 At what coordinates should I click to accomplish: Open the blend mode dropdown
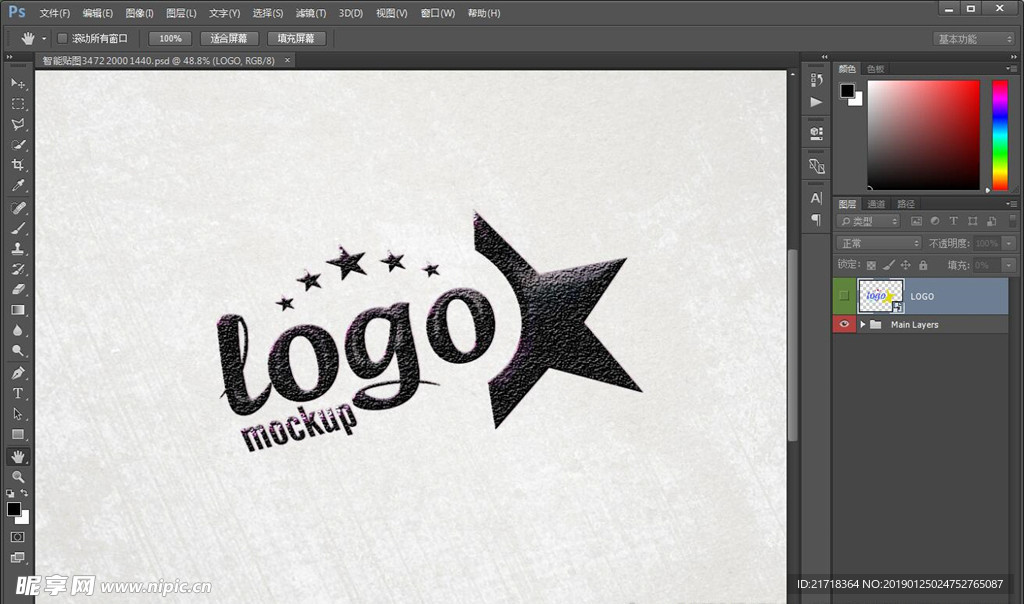click(x=879, y=243)
